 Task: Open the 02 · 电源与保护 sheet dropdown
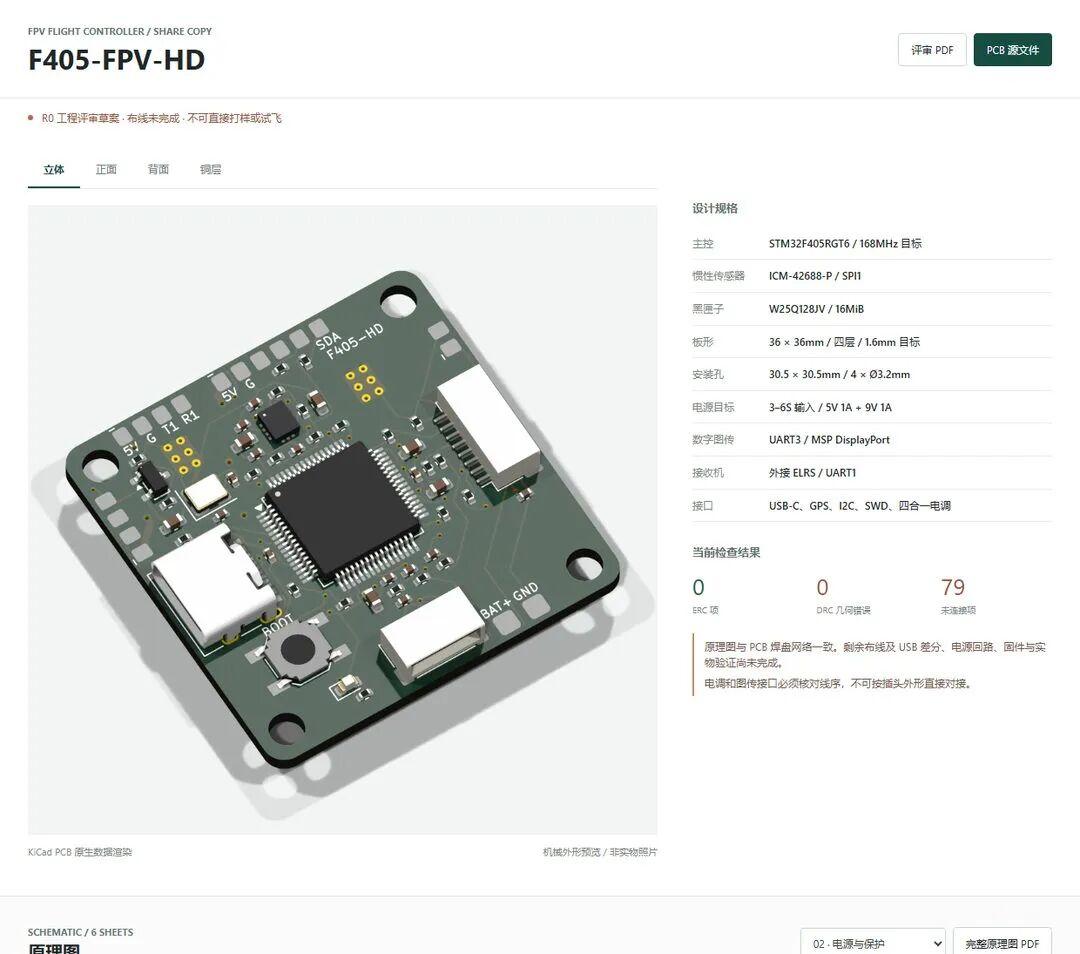point(873,943)
